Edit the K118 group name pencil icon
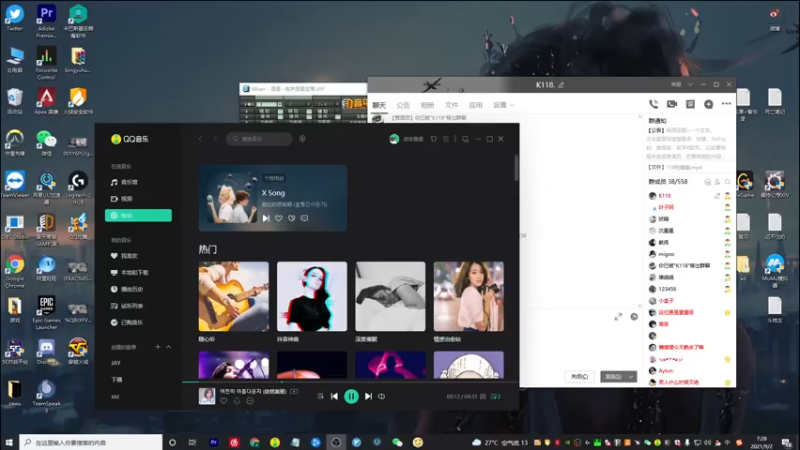The width and height of the screenshot is (800, 450). pos(561,85)
